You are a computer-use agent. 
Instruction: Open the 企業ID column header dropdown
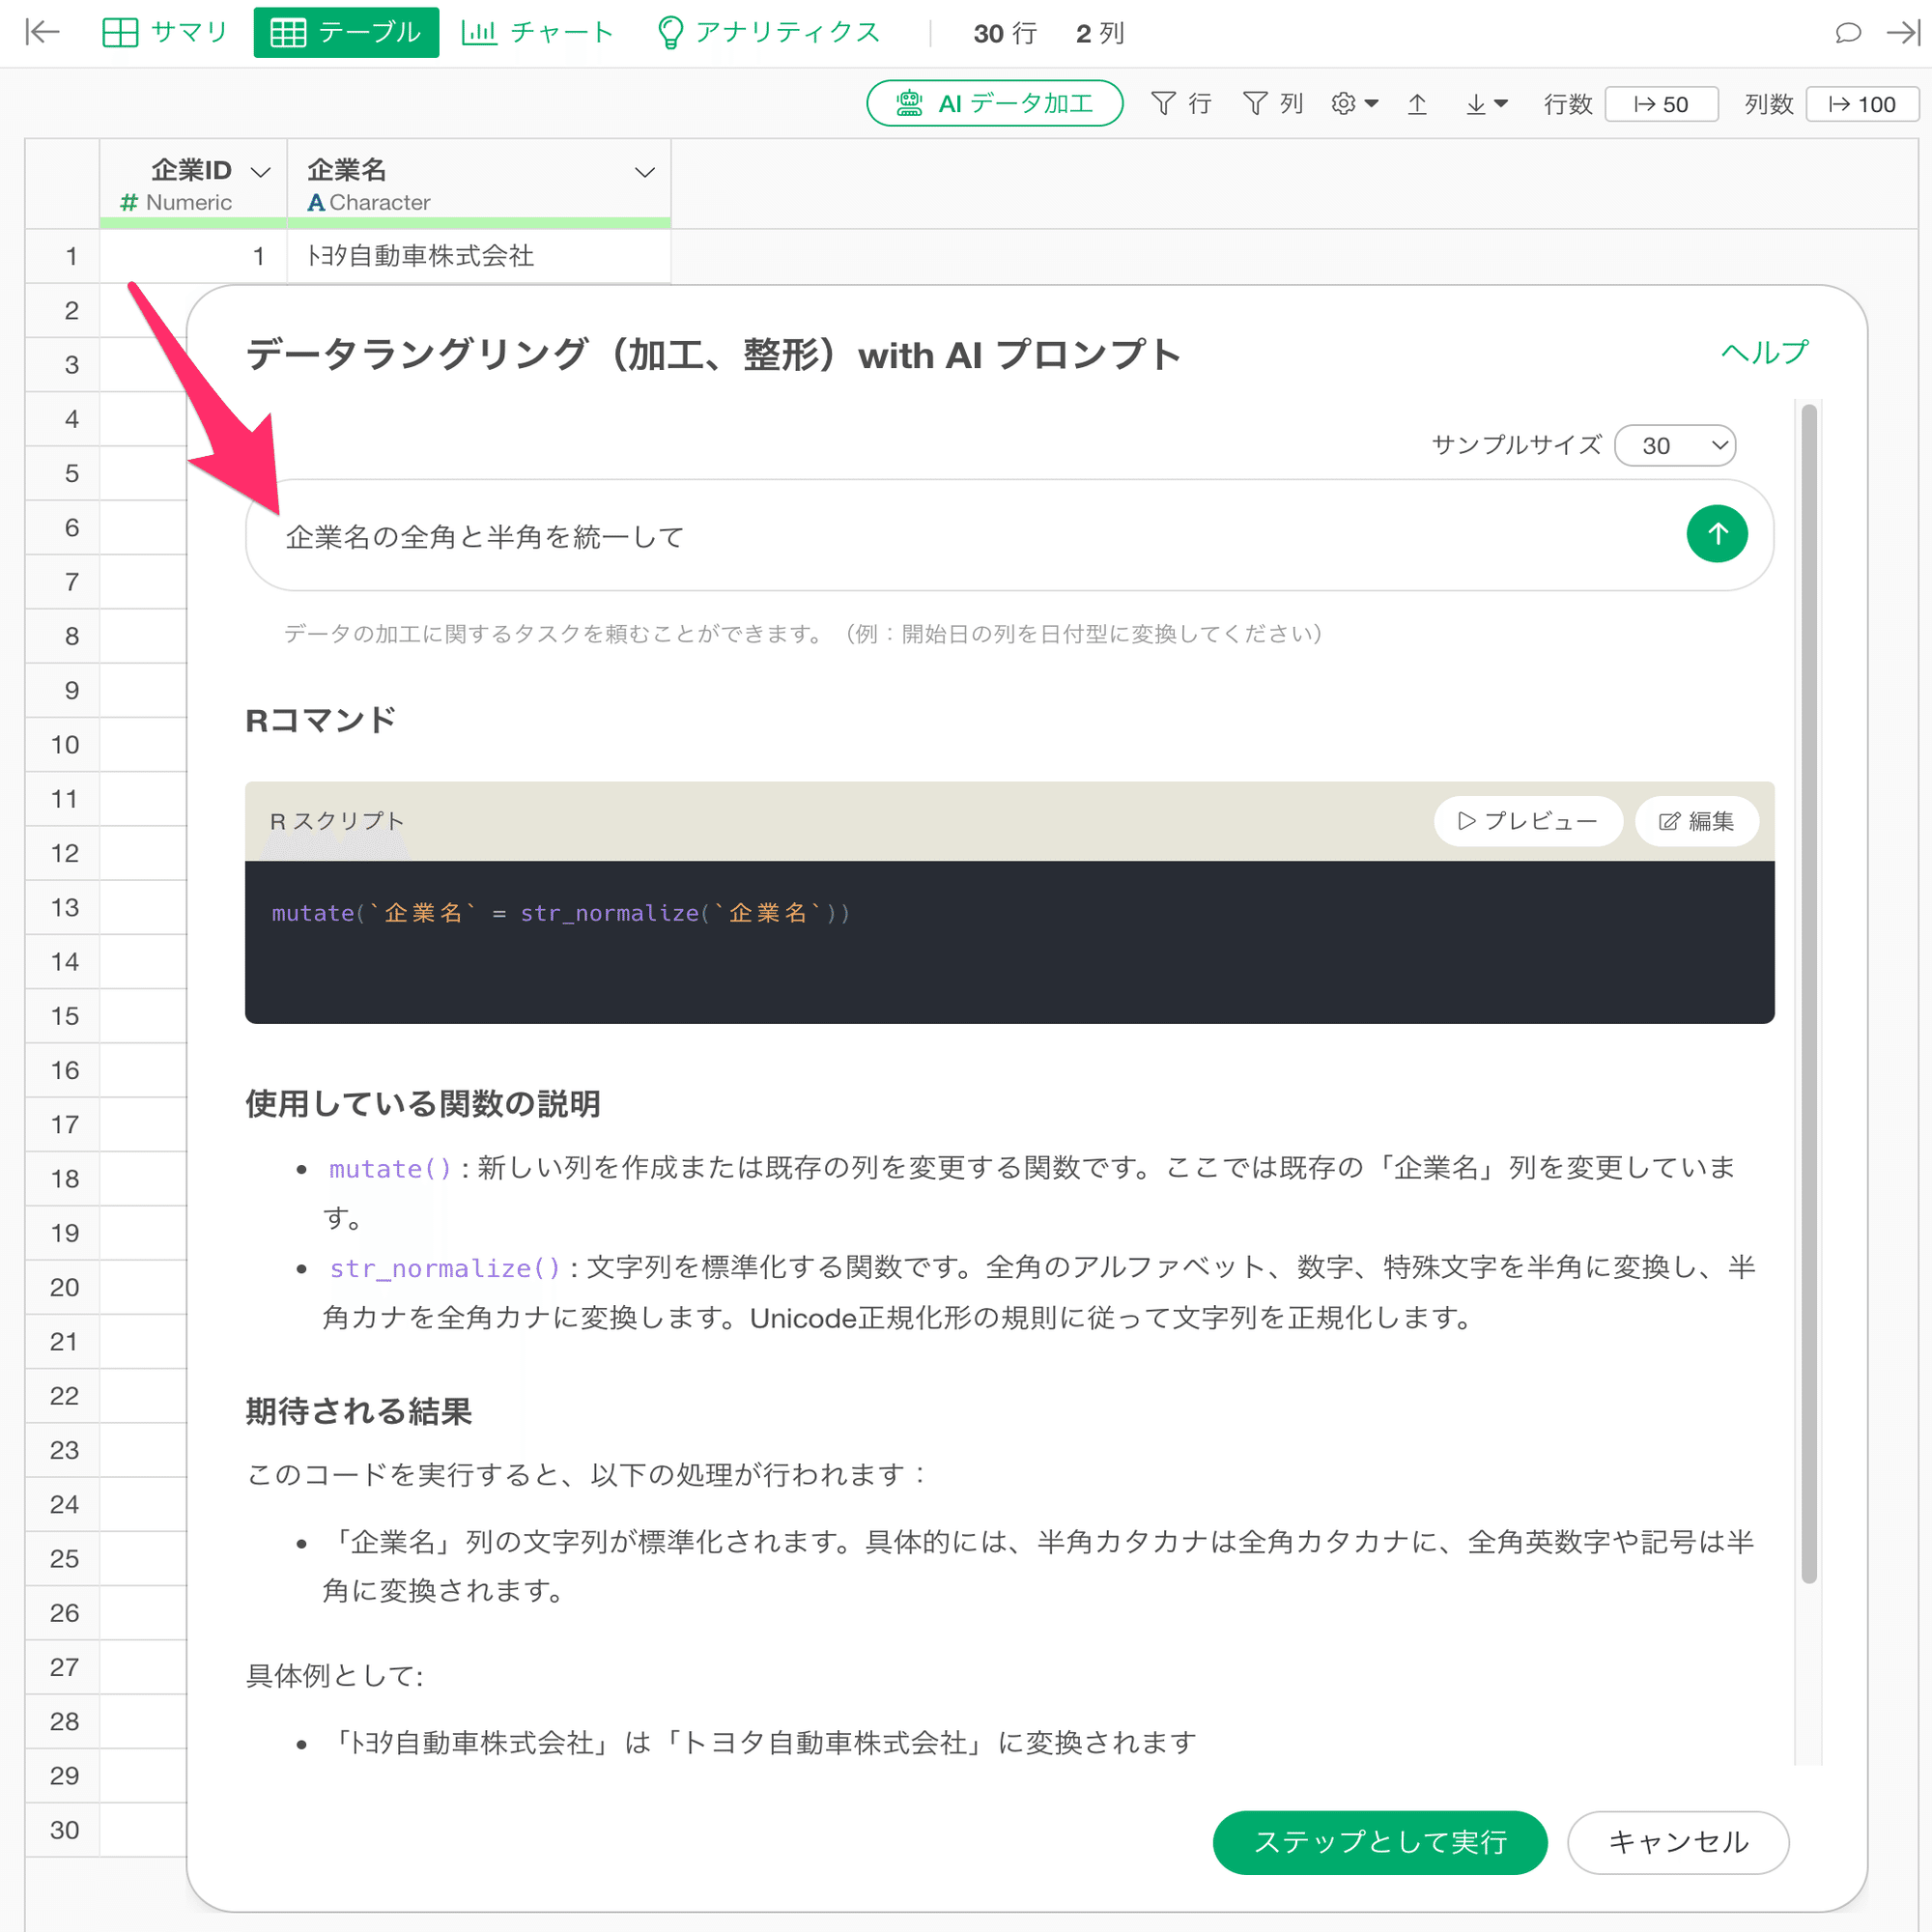[261, 171]
